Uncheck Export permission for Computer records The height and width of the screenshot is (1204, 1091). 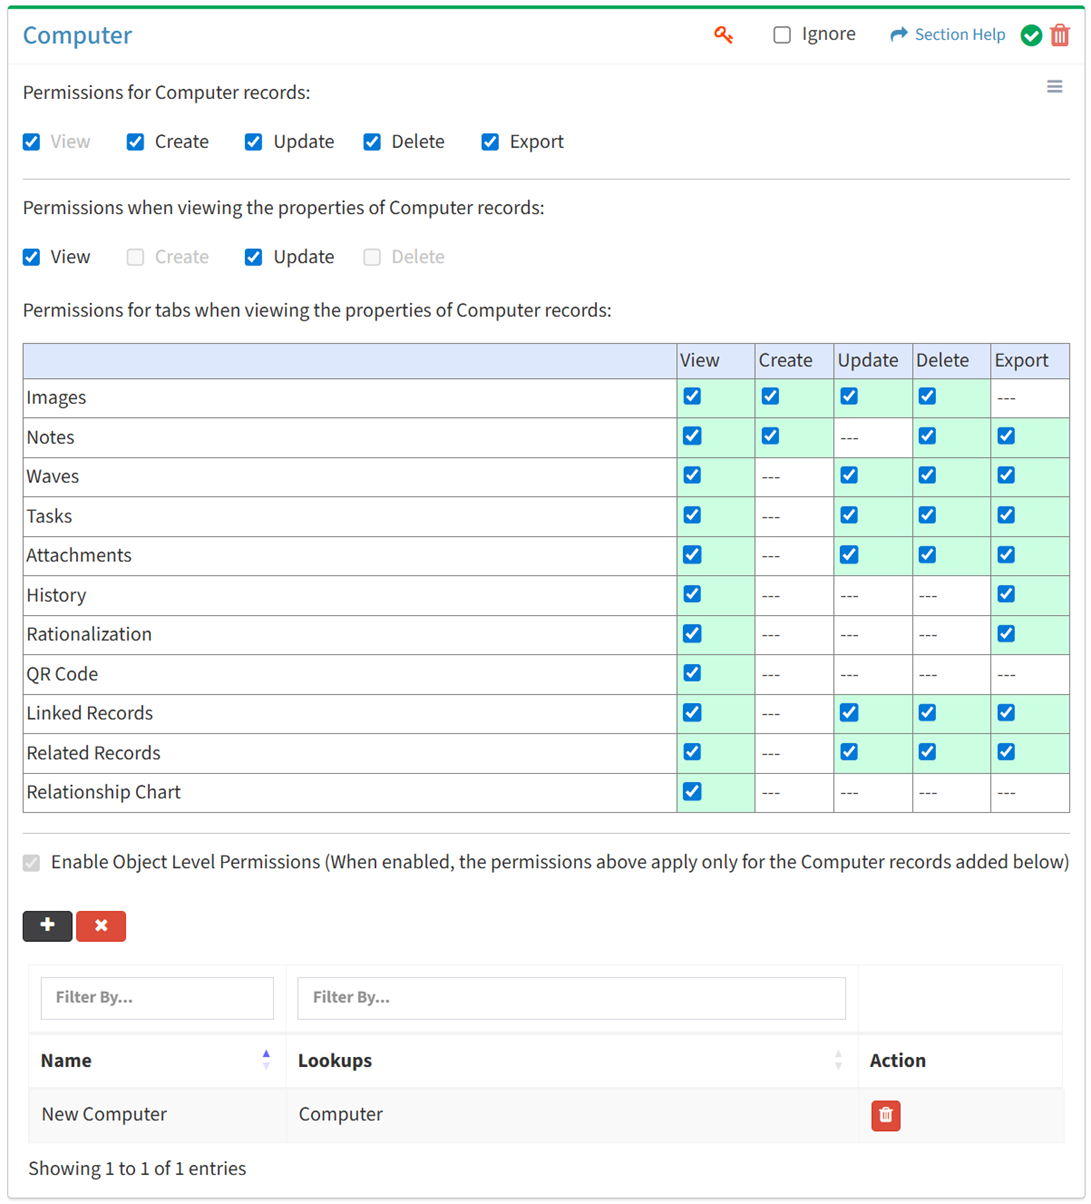pos(490,142)
